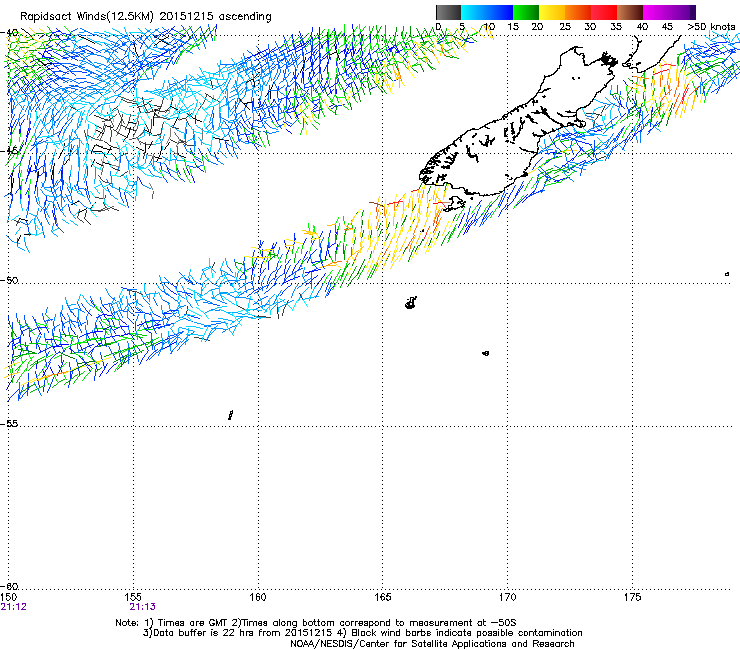Click the gray 0-5 knots color swatch

[448, 12]
